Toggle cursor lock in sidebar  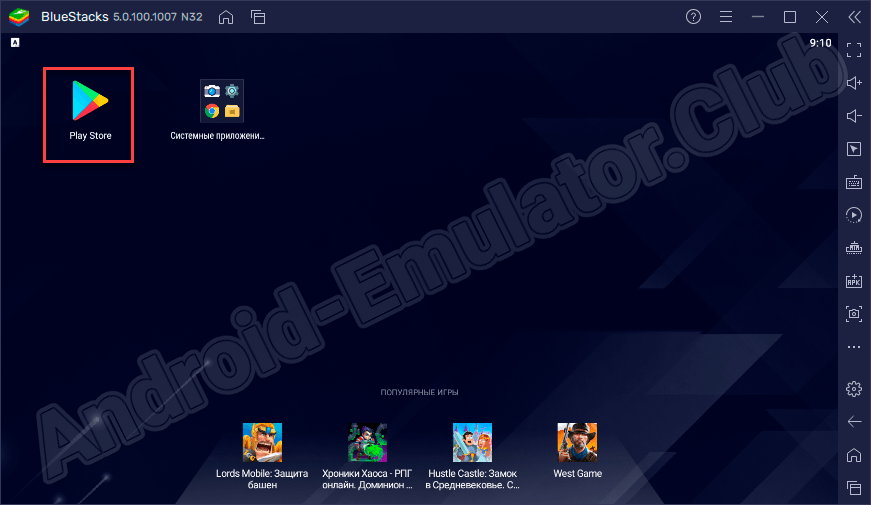[854, 149]
